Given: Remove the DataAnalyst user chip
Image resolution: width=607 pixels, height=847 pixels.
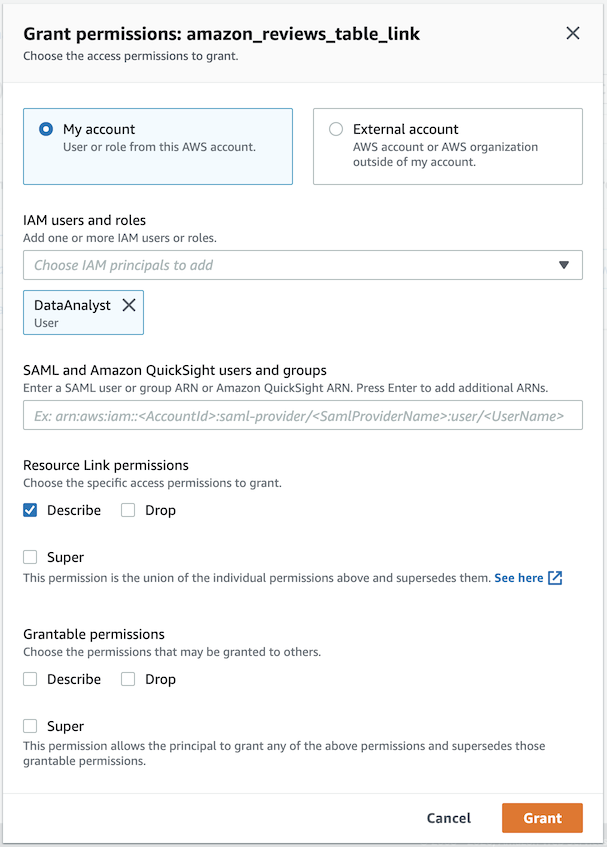Looking at the screenshot, I should pyautogui.click(x=129, y=305).
